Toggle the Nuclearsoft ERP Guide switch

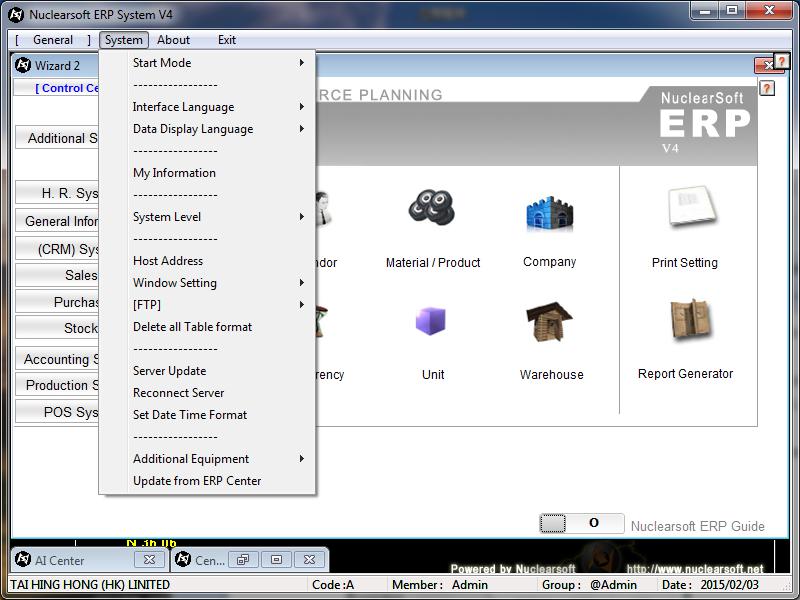(x=582, y=523)
